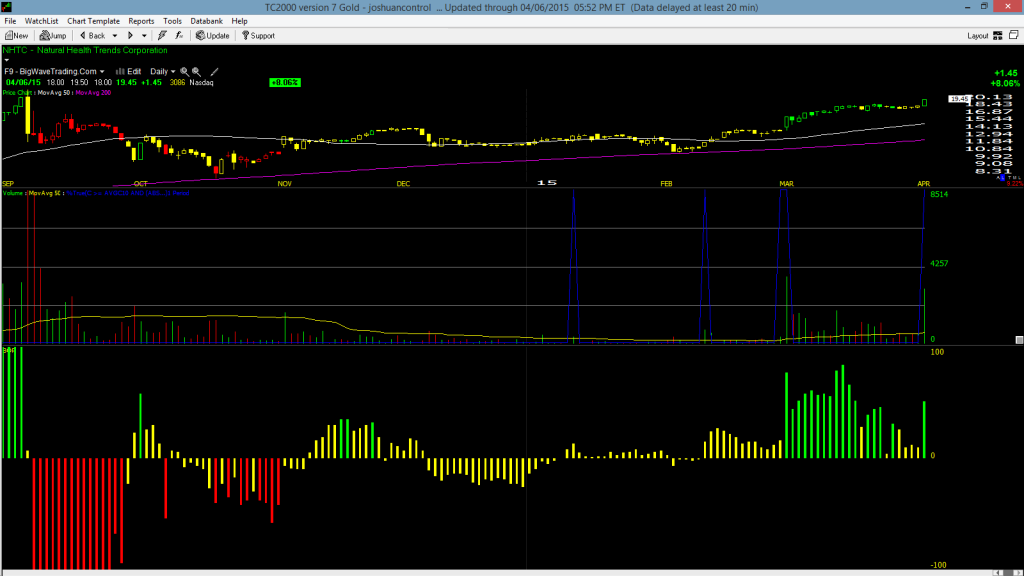Open the Layout grid icon

998,36
